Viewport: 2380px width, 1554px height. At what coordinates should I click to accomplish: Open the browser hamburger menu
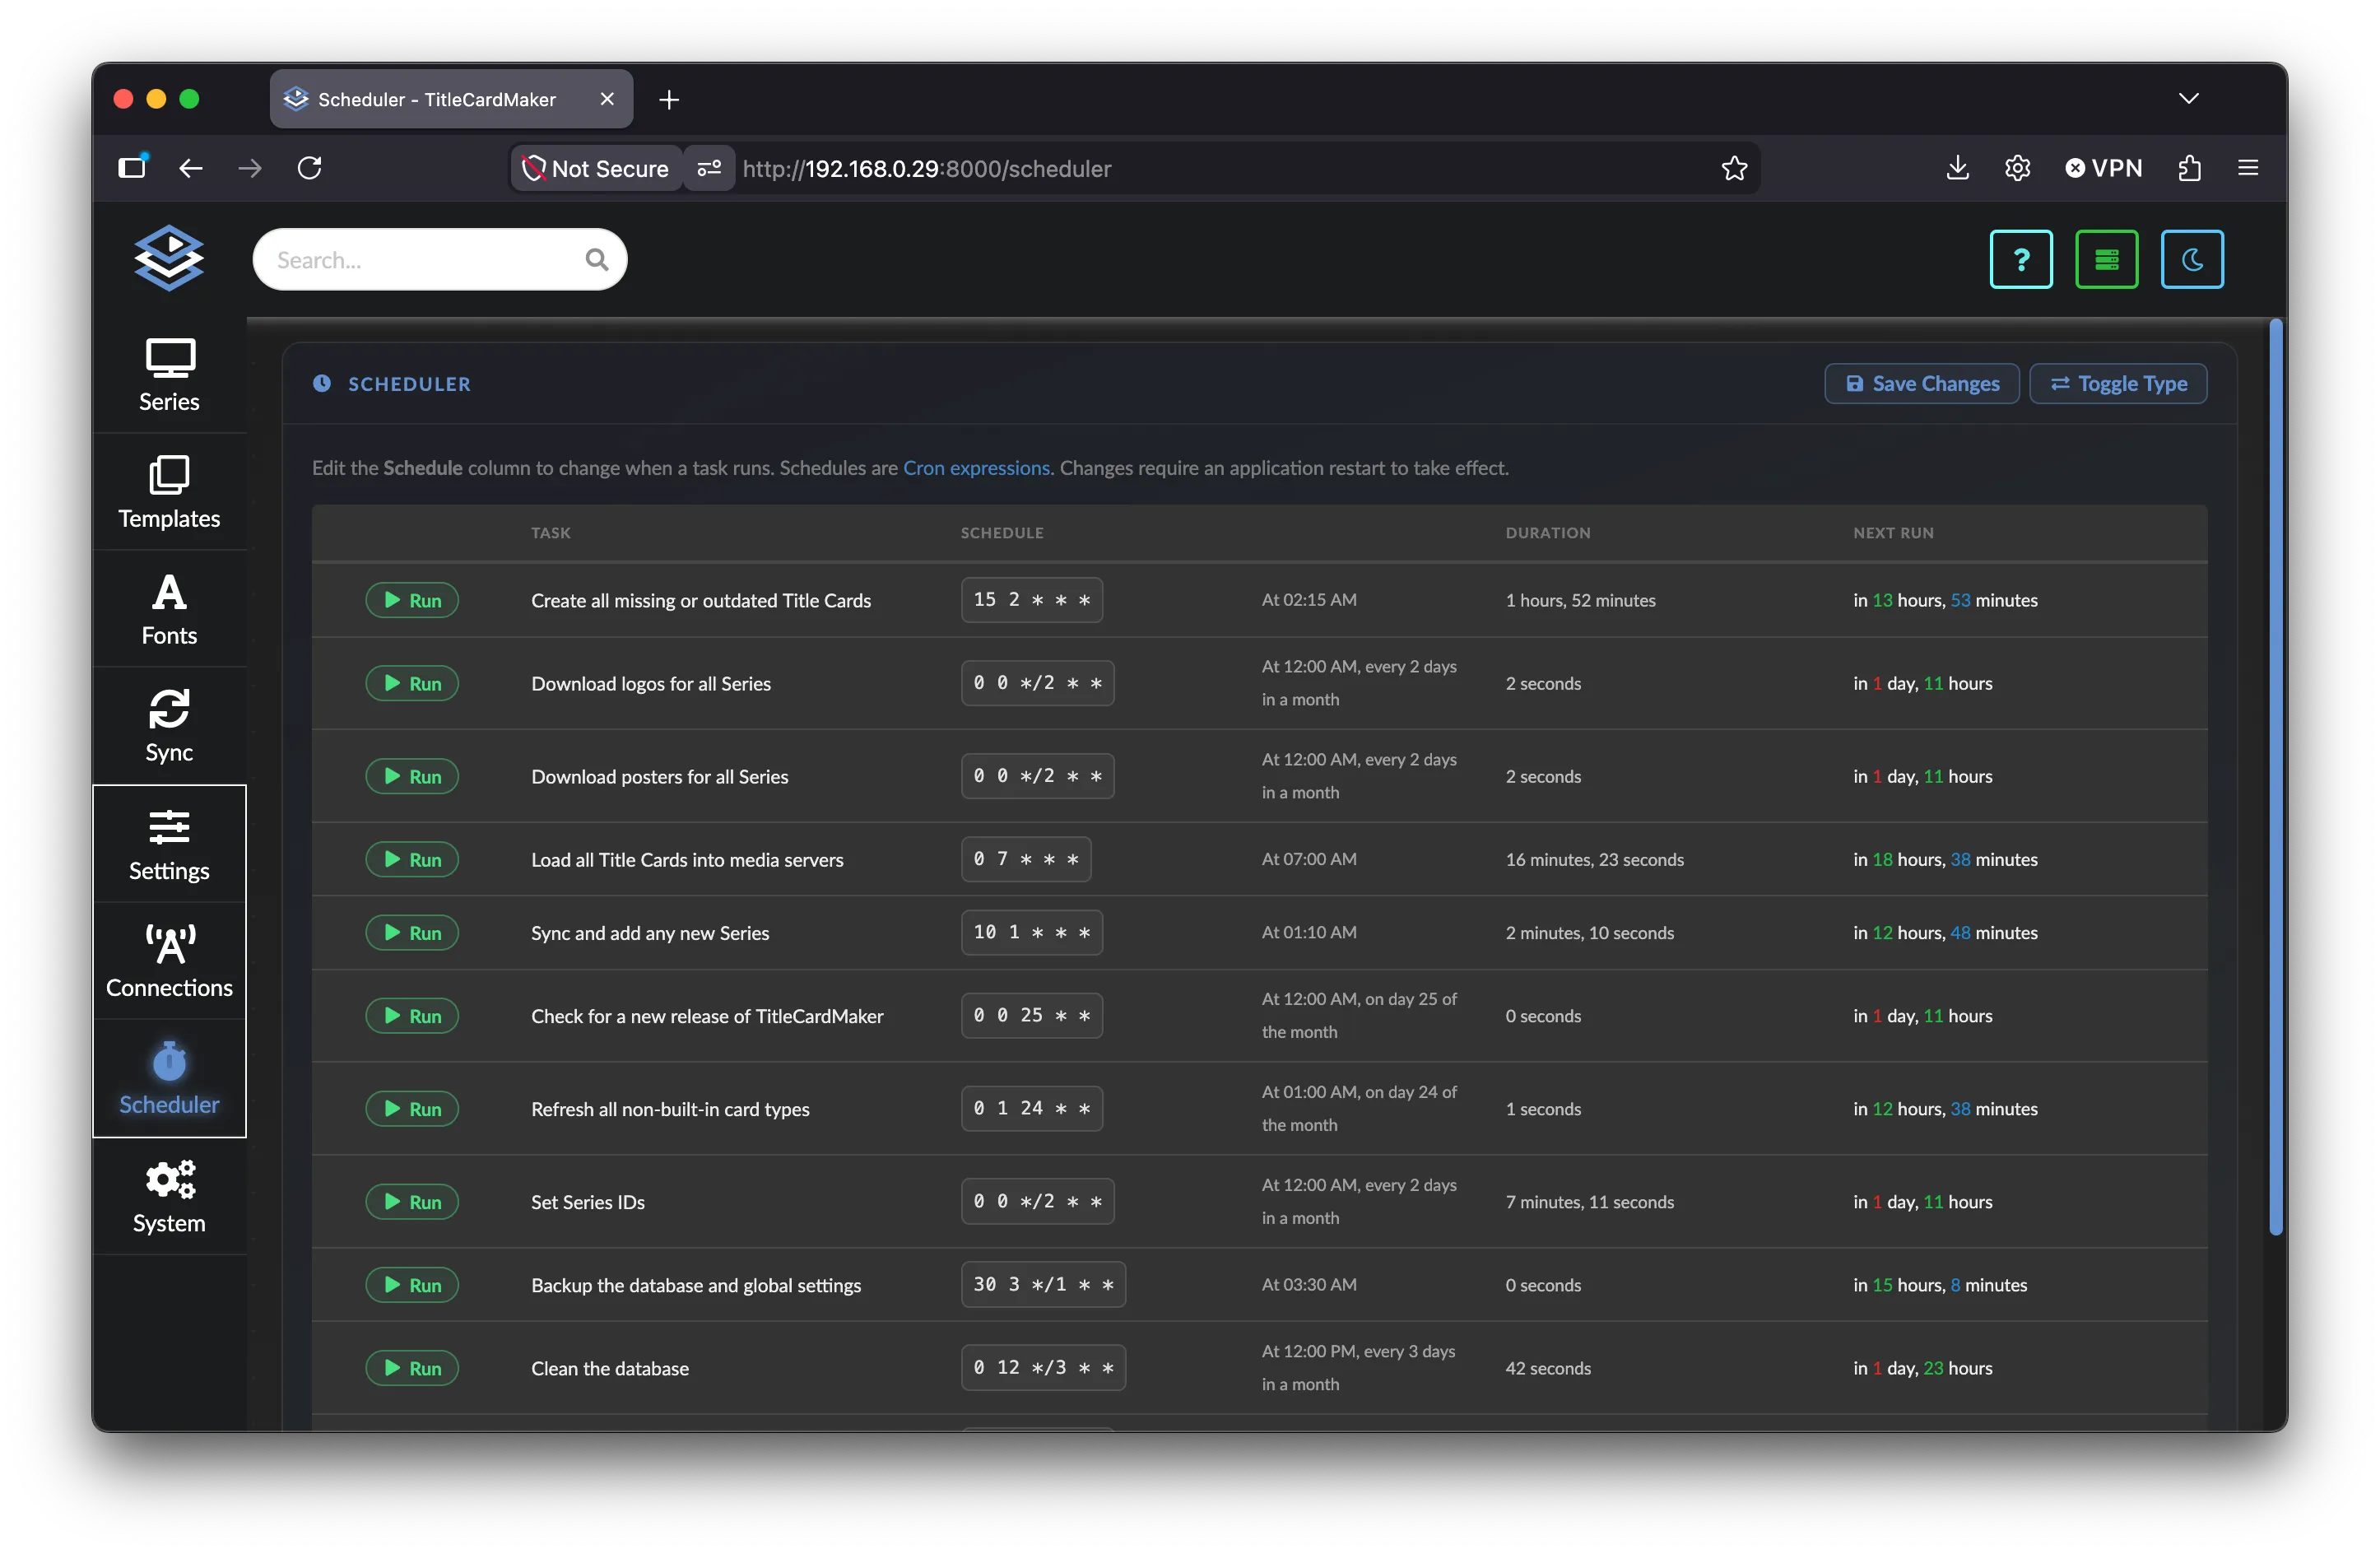tap(2248, 168)
